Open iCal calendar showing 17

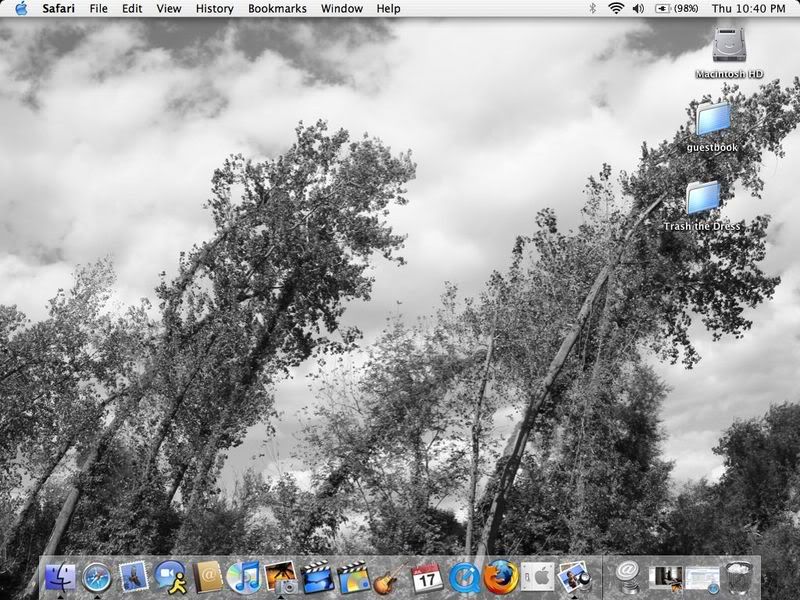point(427,578)
